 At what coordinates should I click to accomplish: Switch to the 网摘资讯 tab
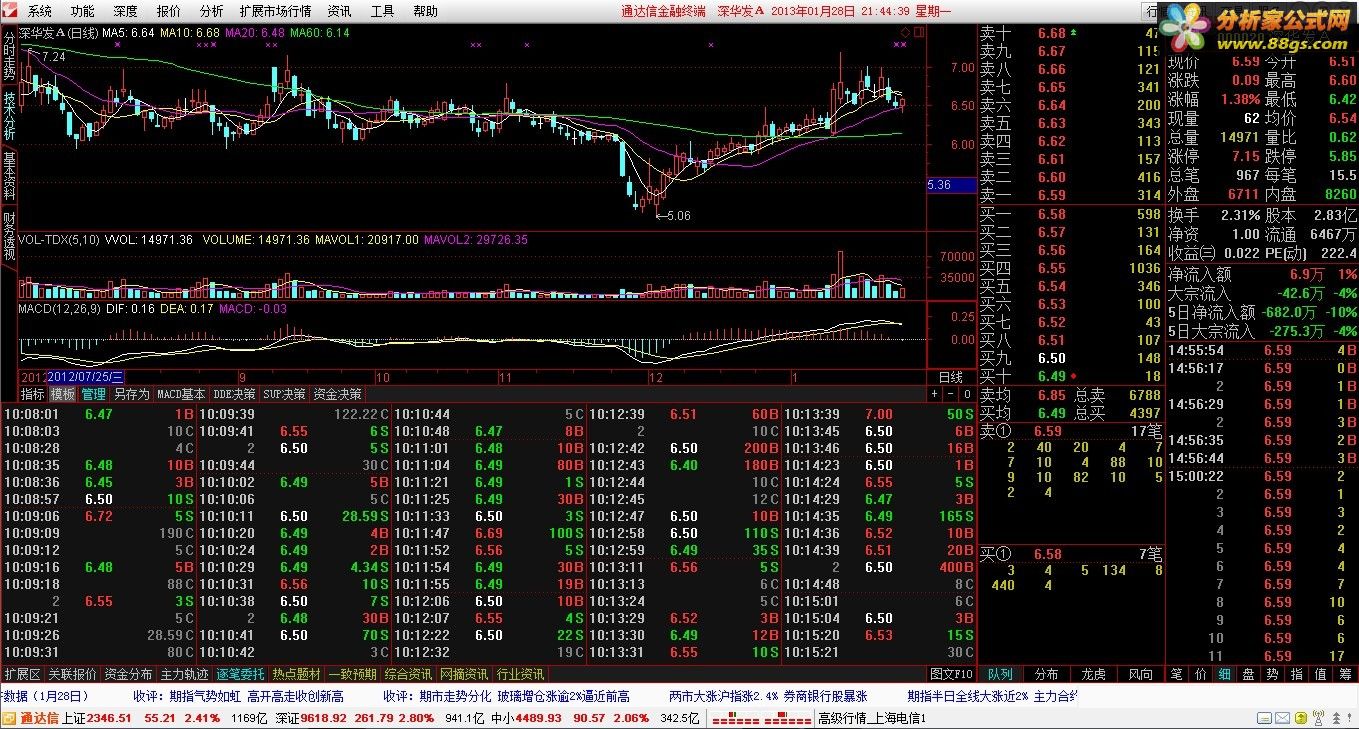click(x=465, y=674)
